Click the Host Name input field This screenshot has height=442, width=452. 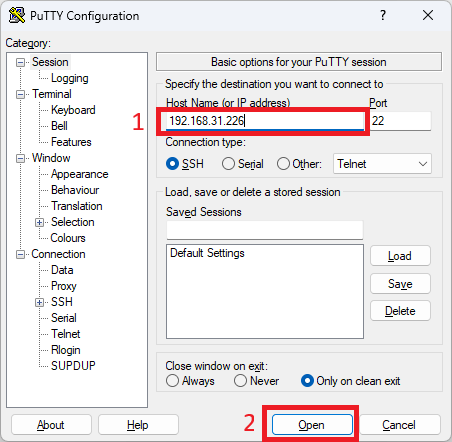(x=265, y=121)
